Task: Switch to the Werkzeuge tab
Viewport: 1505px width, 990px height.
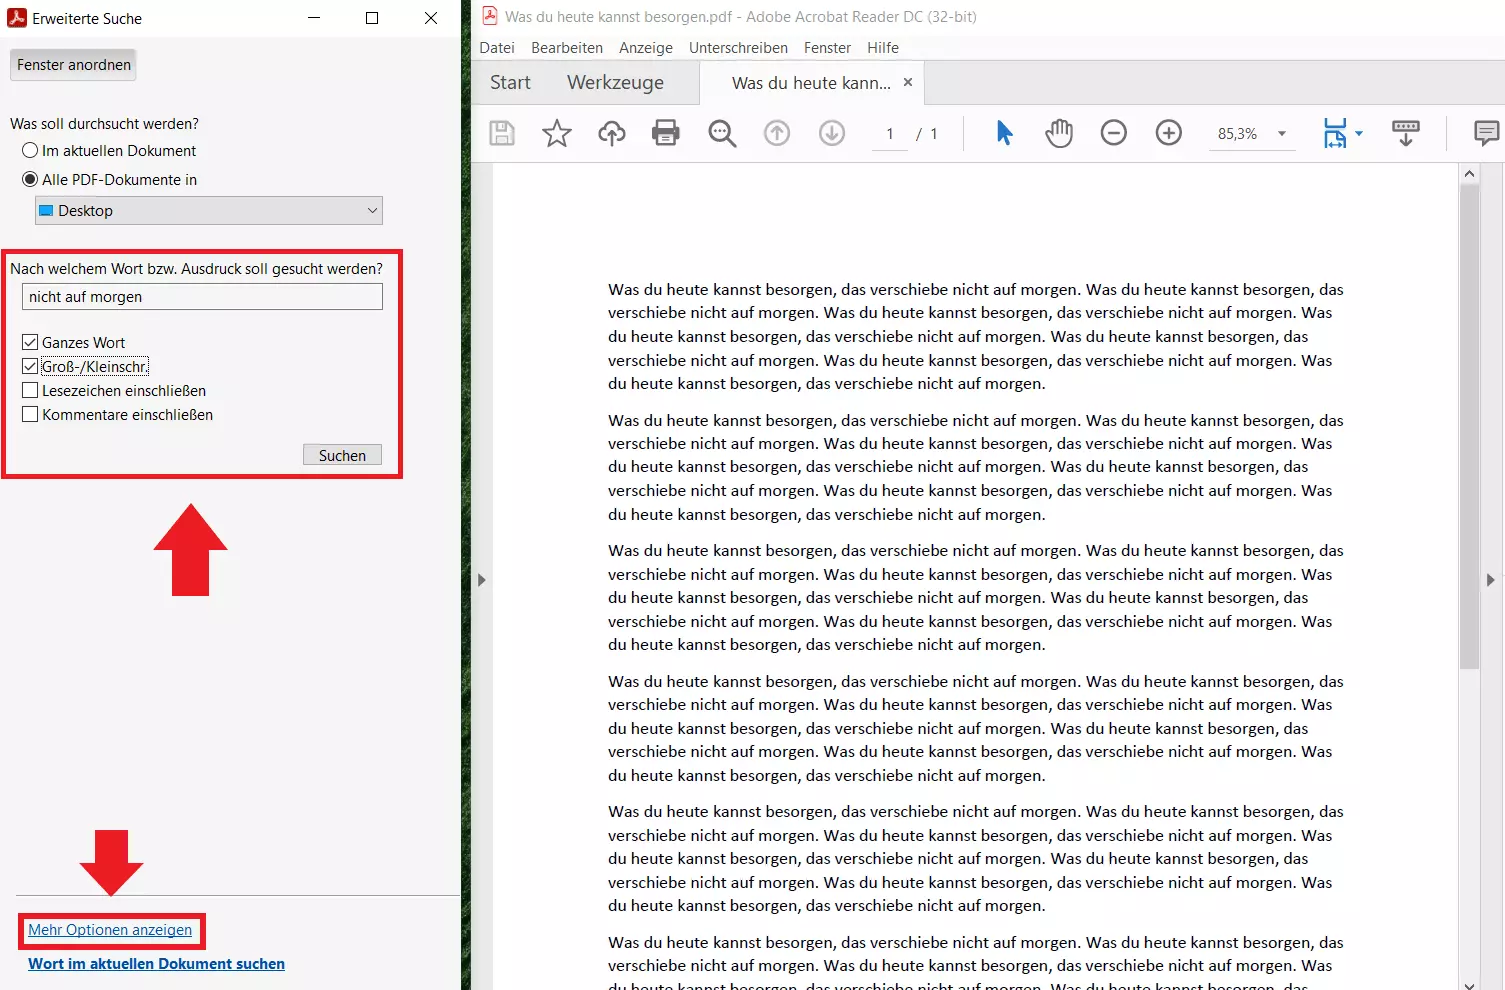Action: 615,83
